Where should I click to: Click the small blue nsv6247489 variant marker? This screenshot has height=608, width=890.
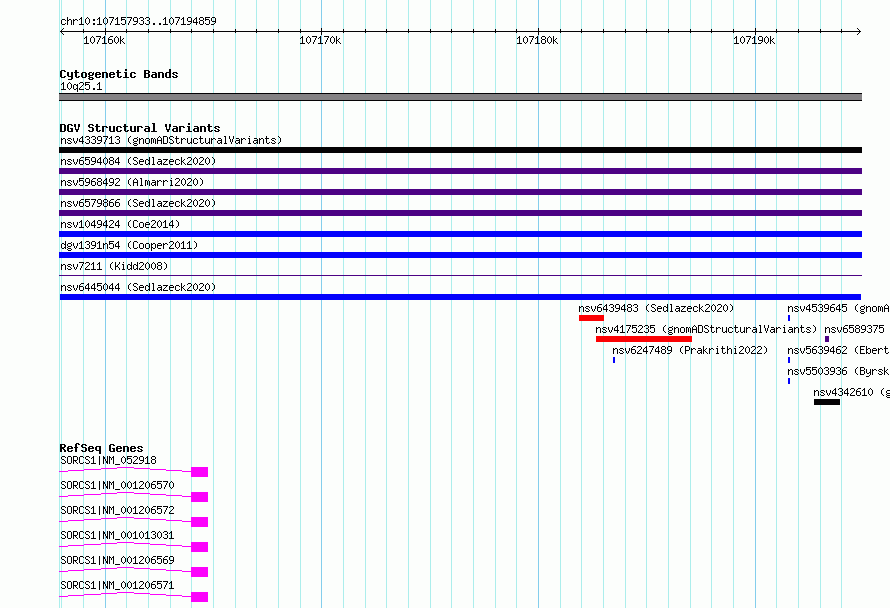click(614, 360)
